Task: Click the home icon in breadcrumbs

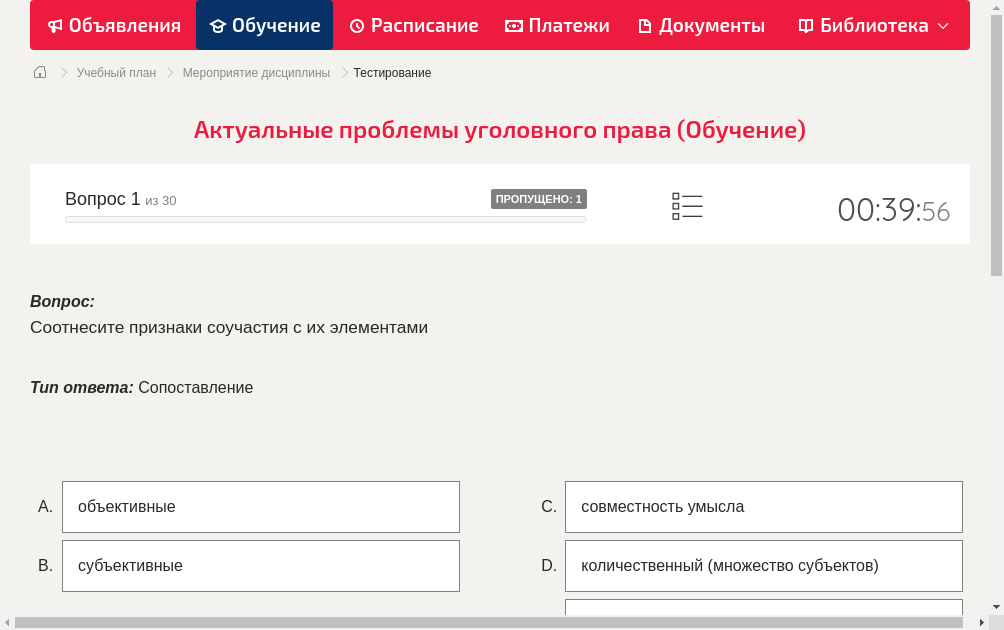Action: pos(39,72)
